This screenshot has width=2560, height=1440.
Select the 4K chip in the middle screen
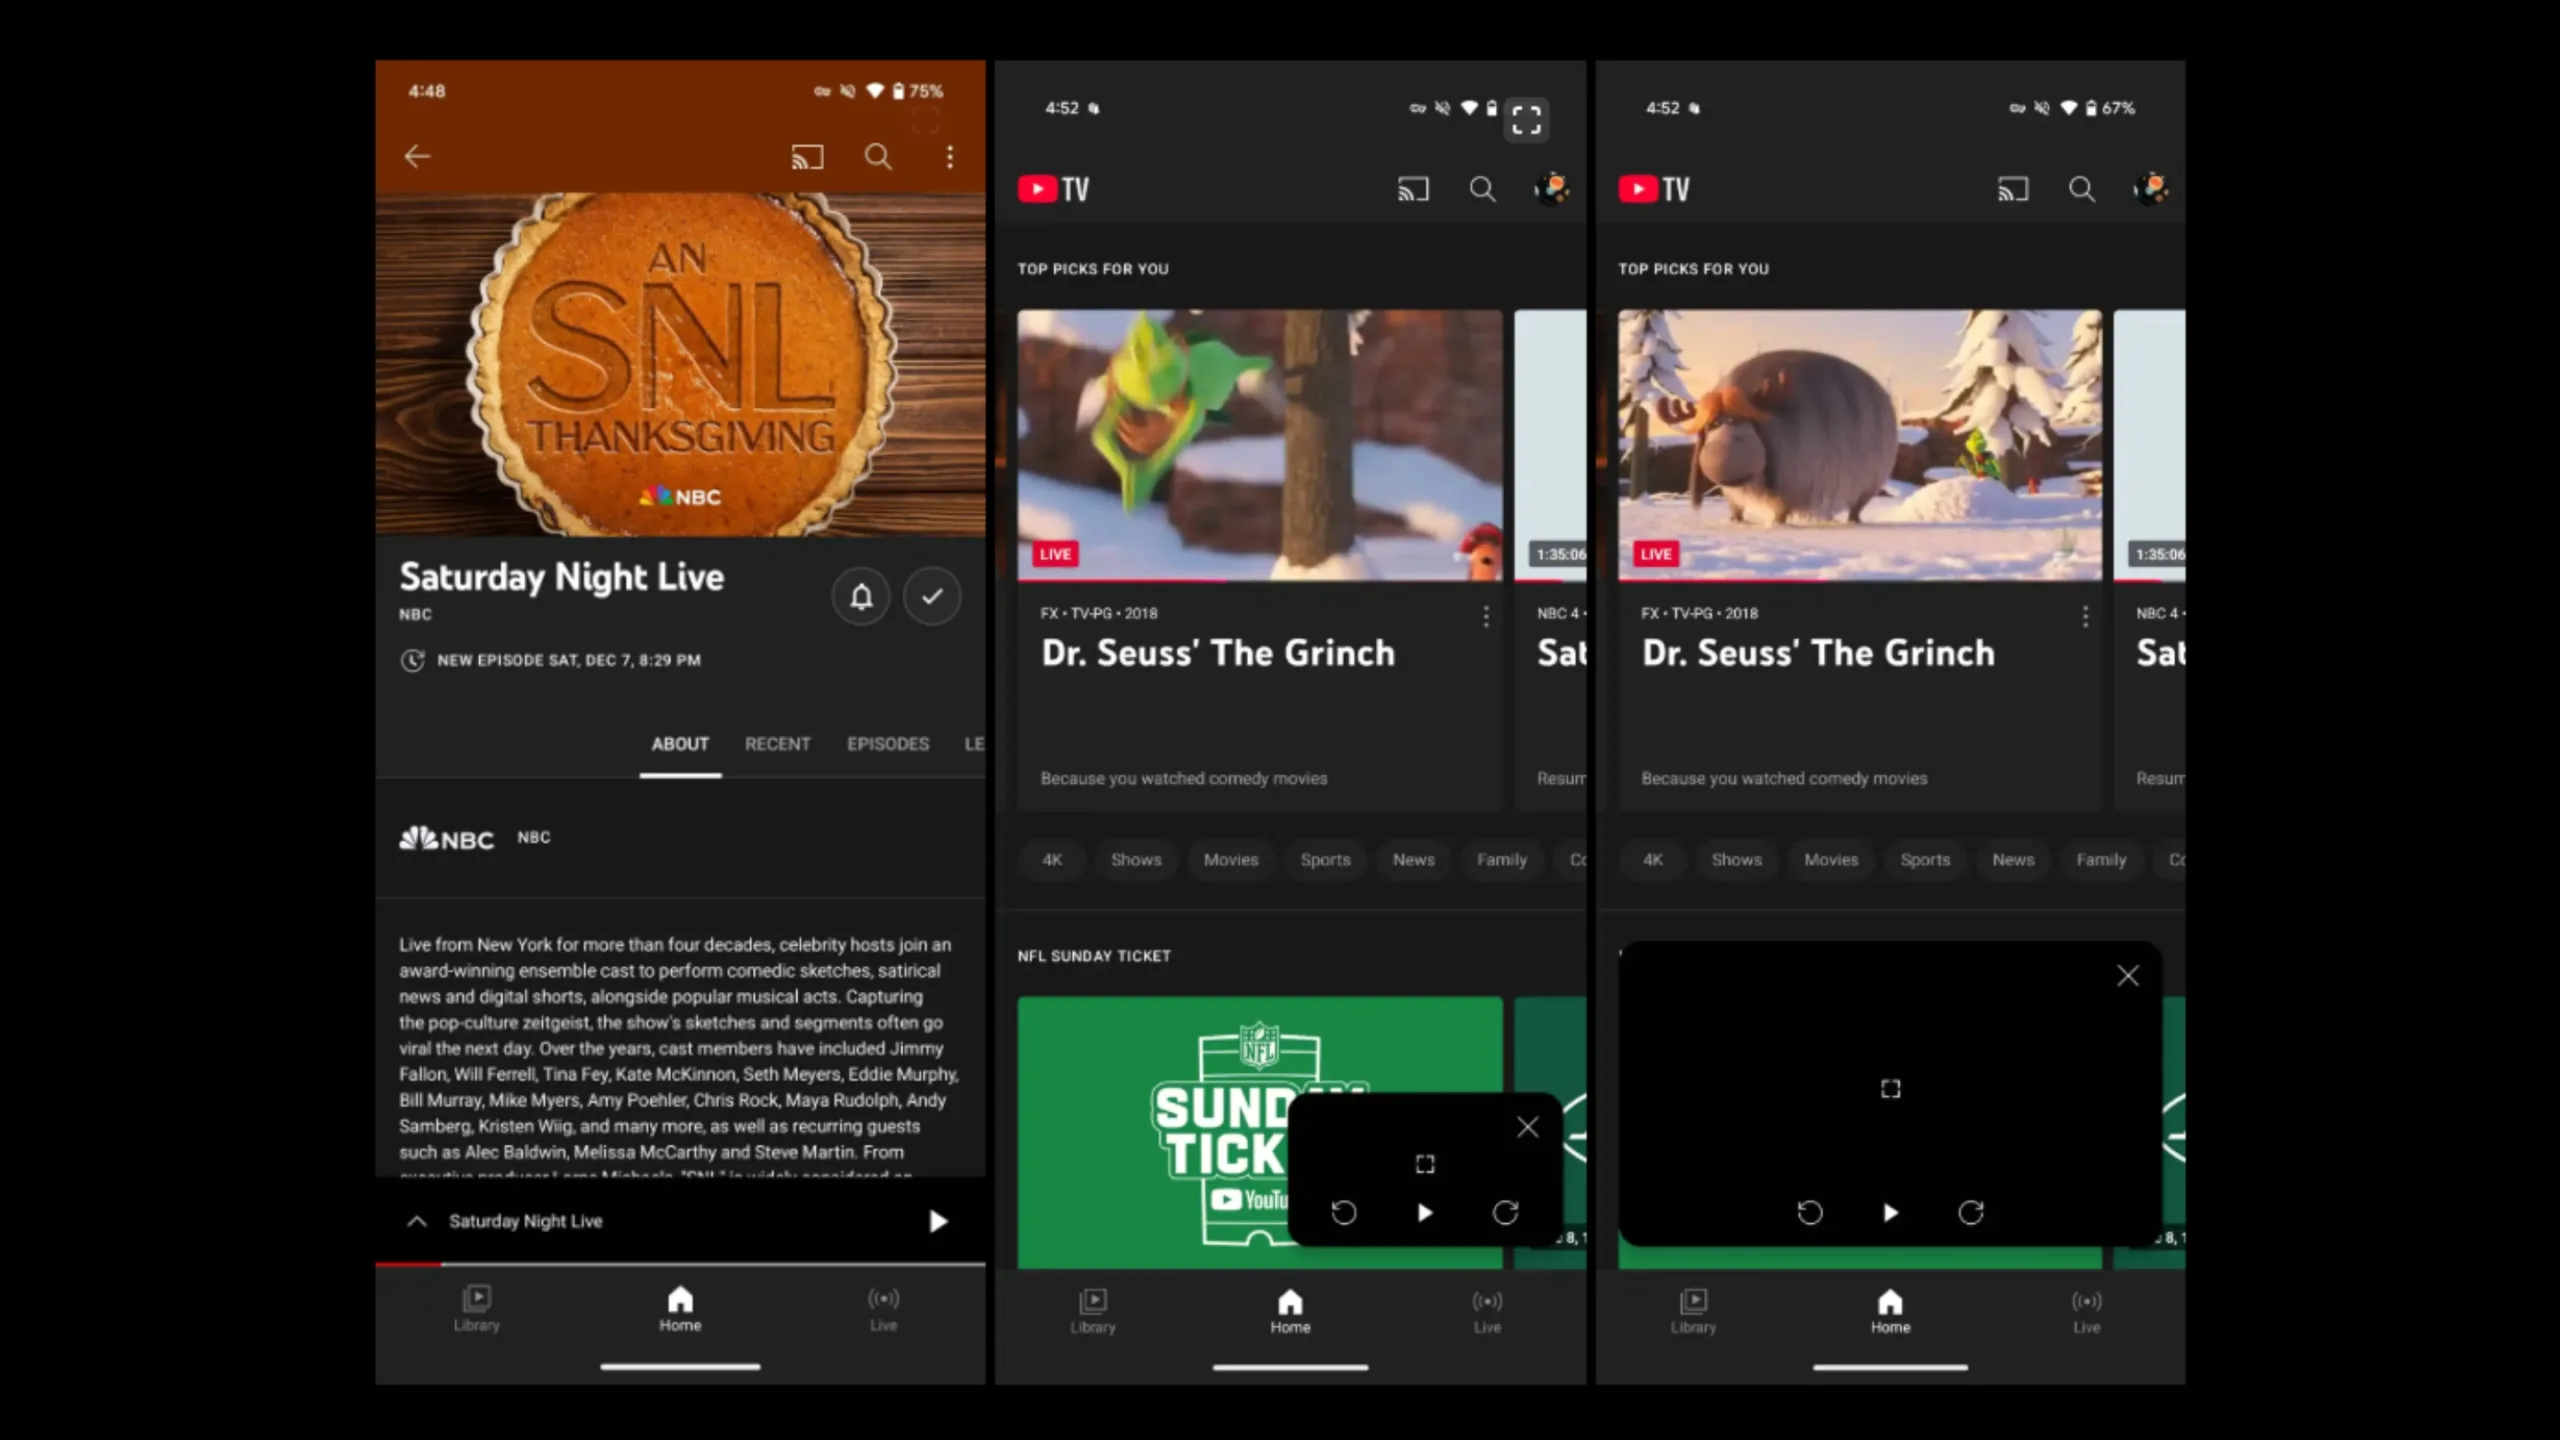[1052, 860]
